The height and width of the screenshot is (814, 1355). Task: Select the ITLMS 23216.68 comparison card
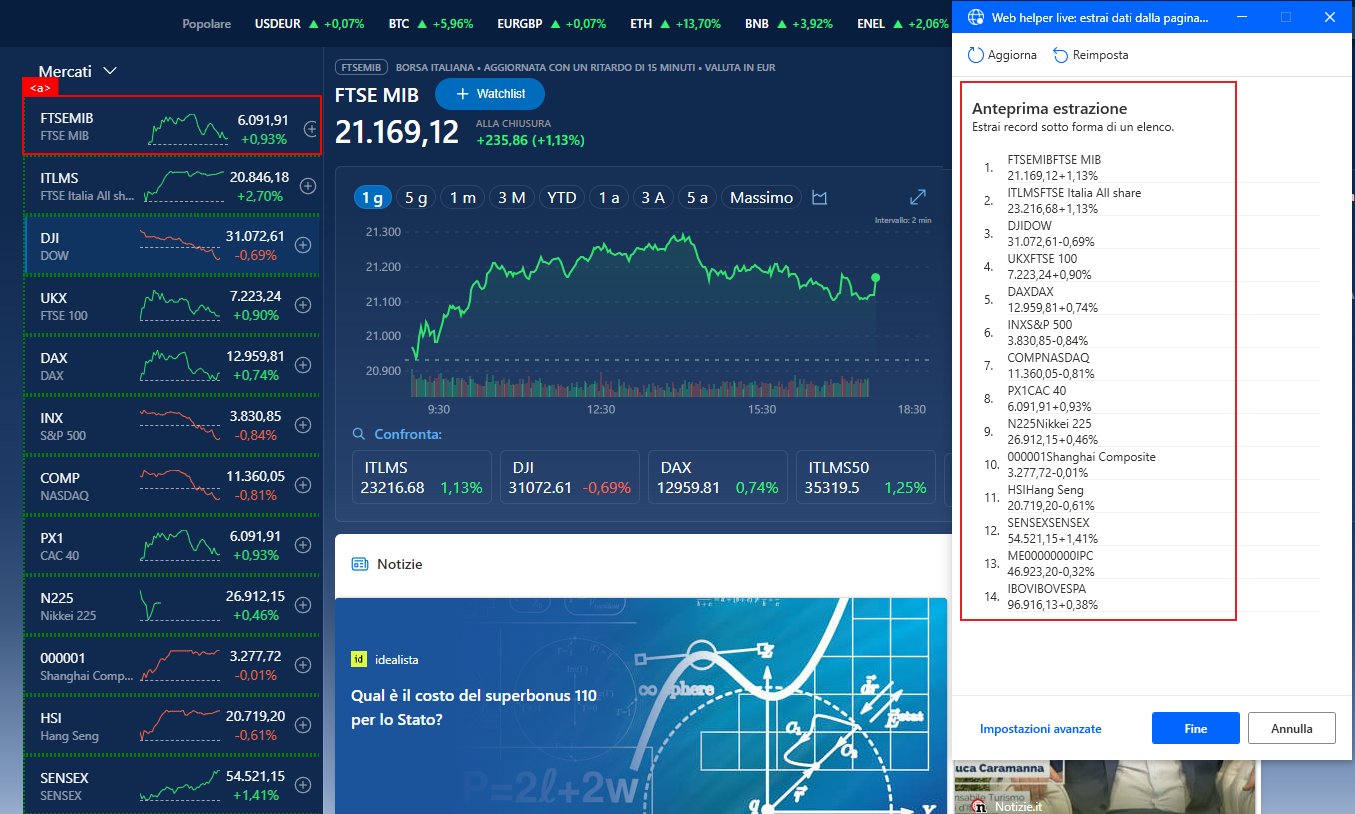(x=422, y=477)
